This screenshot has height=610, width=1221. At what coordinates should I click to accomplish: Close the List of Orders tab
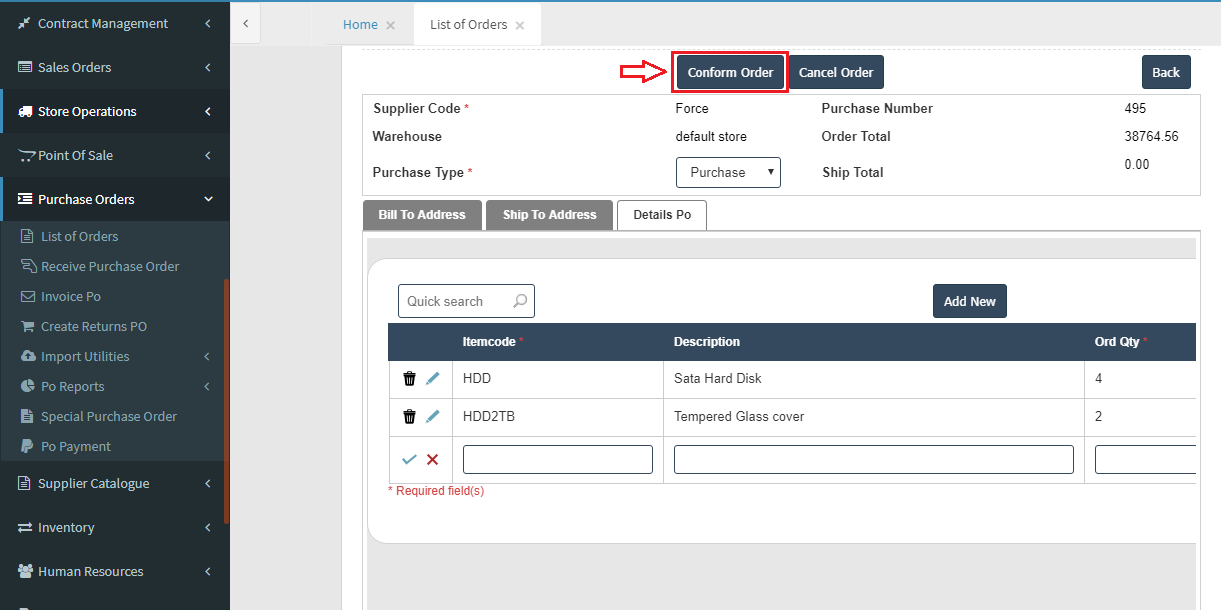pyautogui.click(x=520, y=25)
